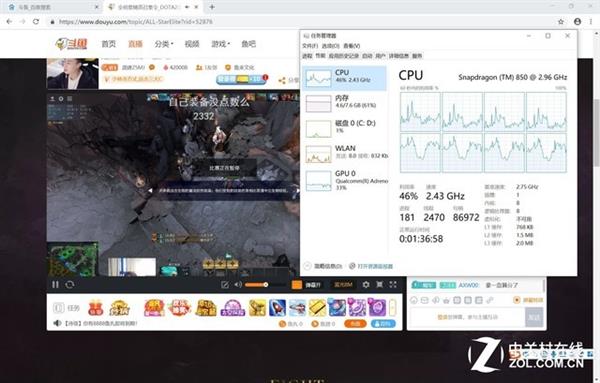This screenshot has width=600, height=383.
Task: Open the 查看(V) menu in Task Manager
Action: [x=352, y=46]
